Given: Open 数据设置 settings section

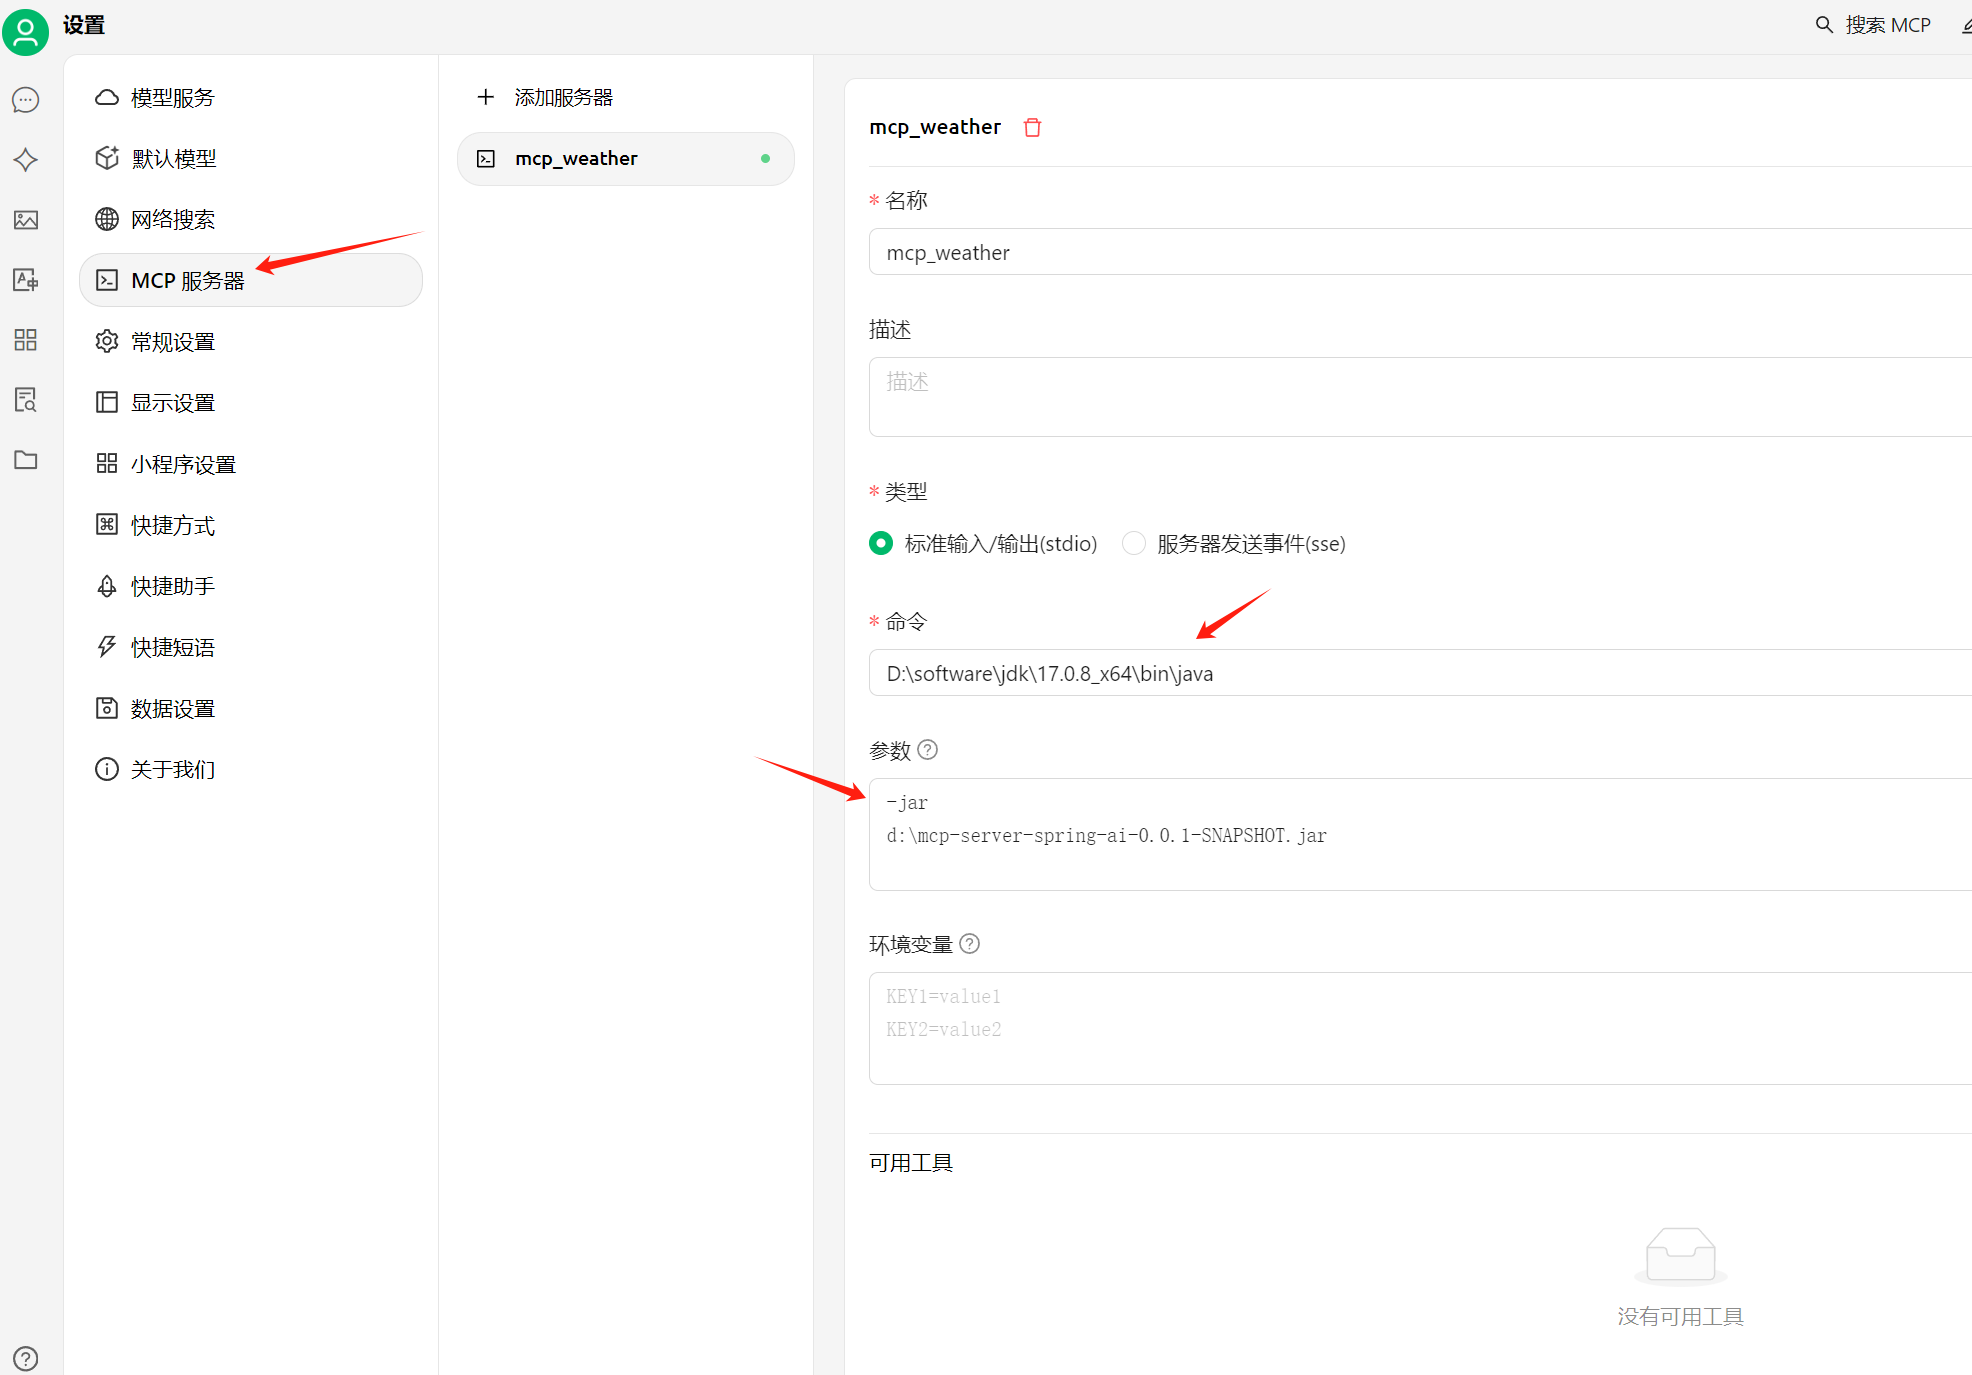Looking at the screenshot, I should point(251,708).
